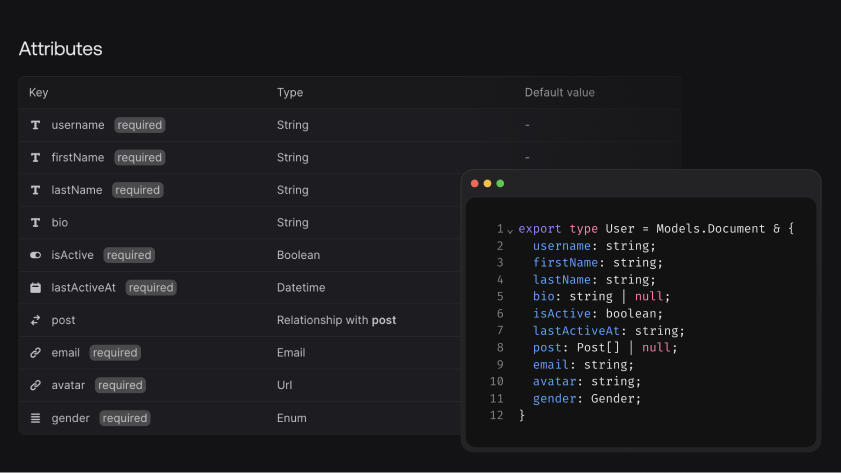
Task: Click the required badge next to isActive
Action: click(129, 255)
